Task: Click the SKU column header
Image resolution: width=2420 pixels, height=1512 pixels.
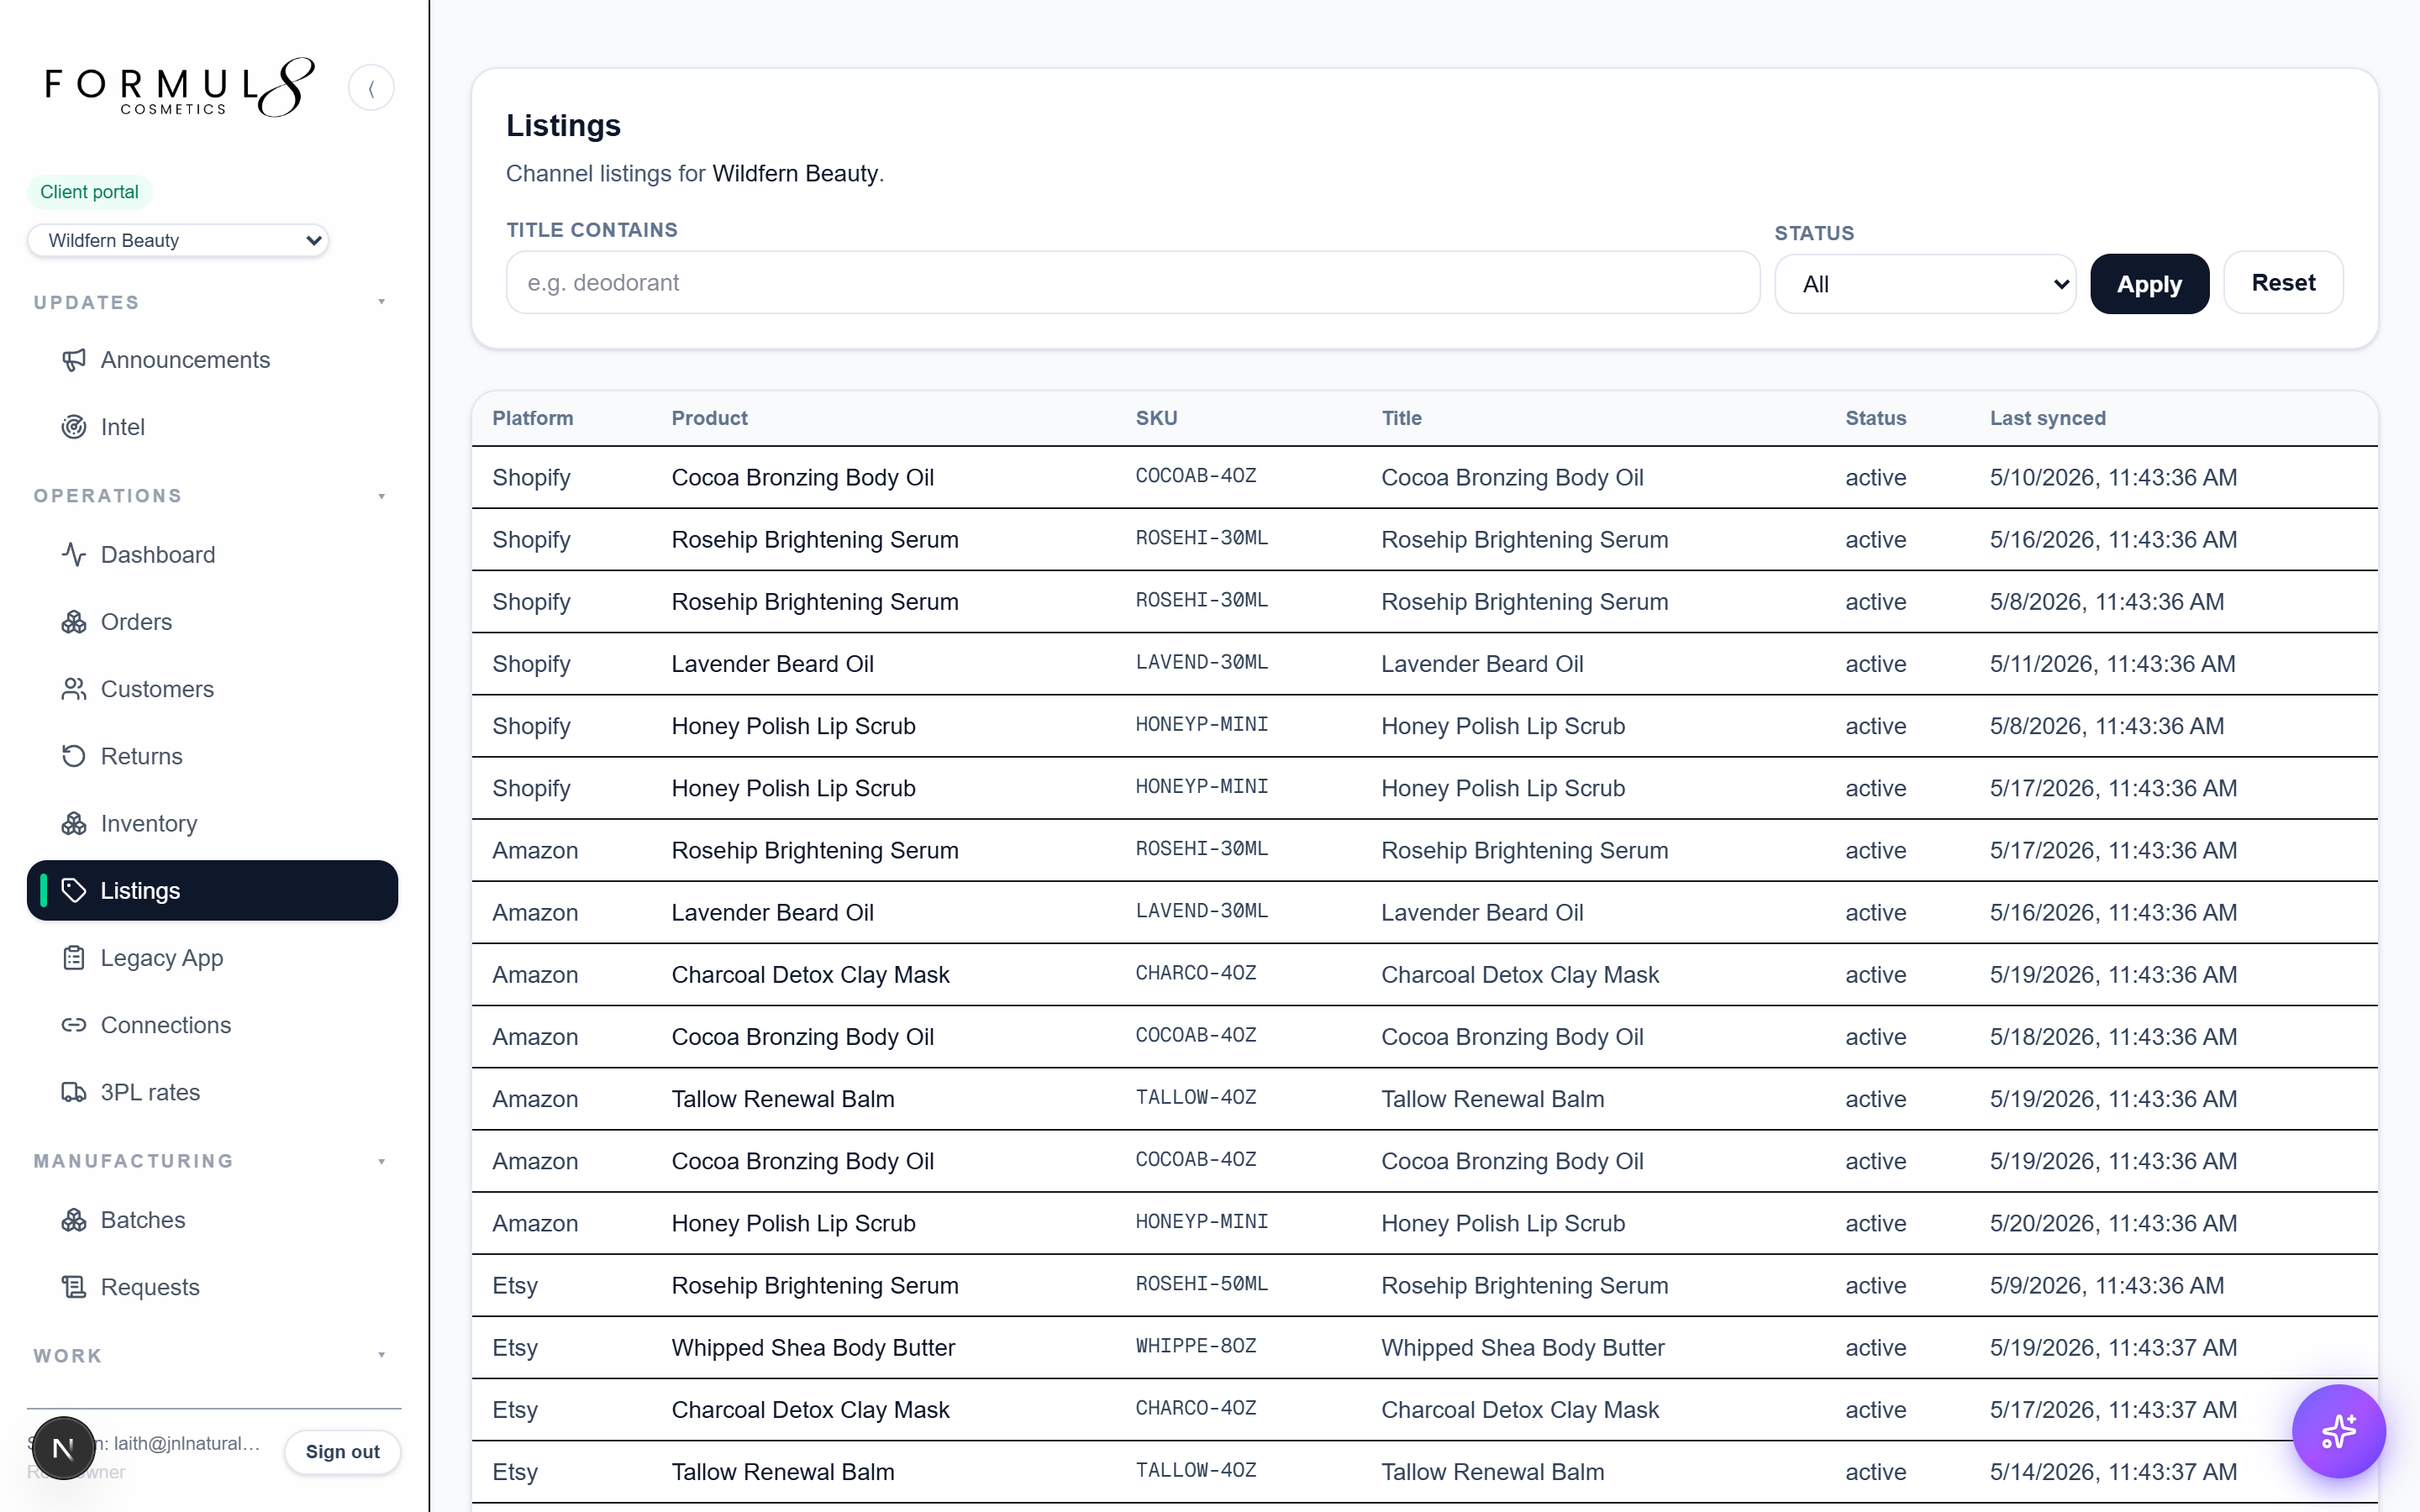Action: [1156, 418]
